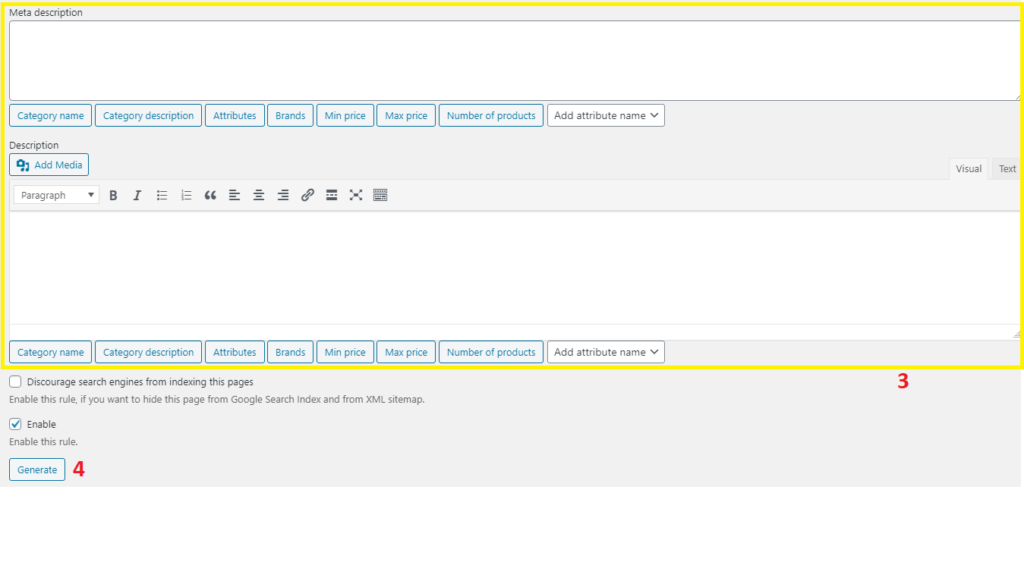
Task: Click the blockquote icon in the toolbar
Action: (210, 195)
